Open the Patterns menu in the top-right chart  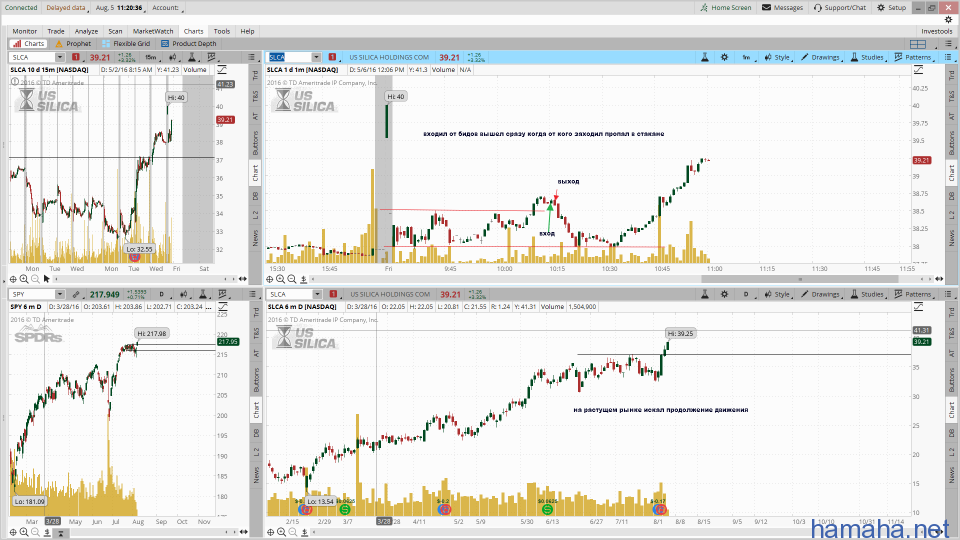pyautogui.click(x=914, y=57)
